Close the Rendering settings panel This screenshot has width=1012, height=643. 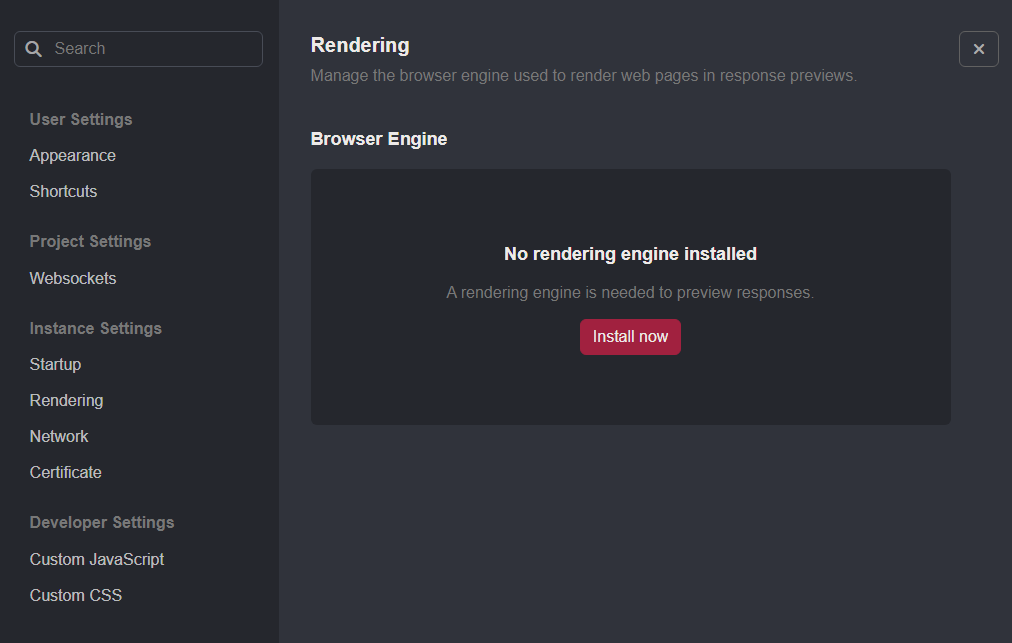pos(978,48)
